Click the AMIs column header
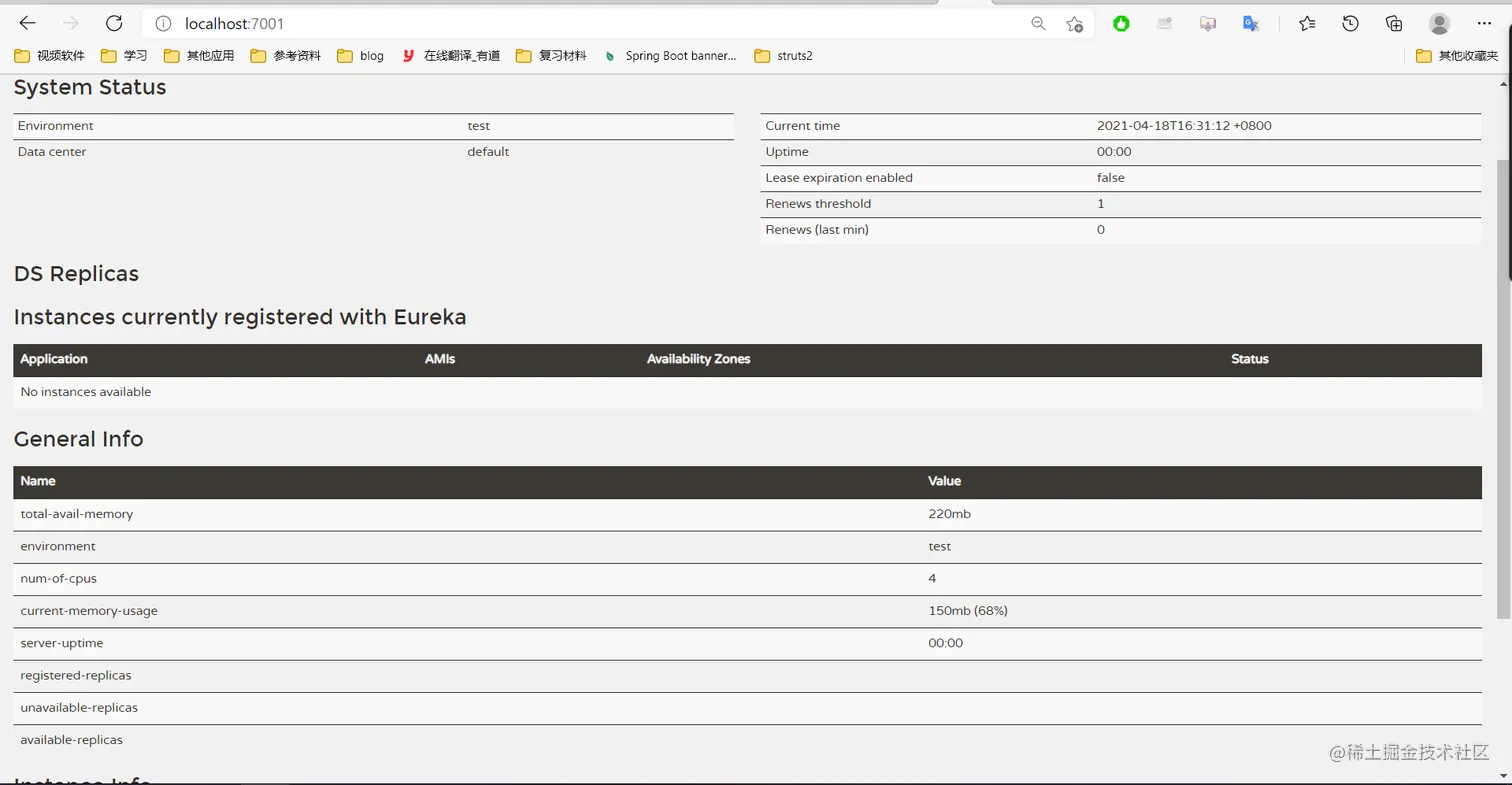This screenshot has width=1512, height=785. (440, 359)
